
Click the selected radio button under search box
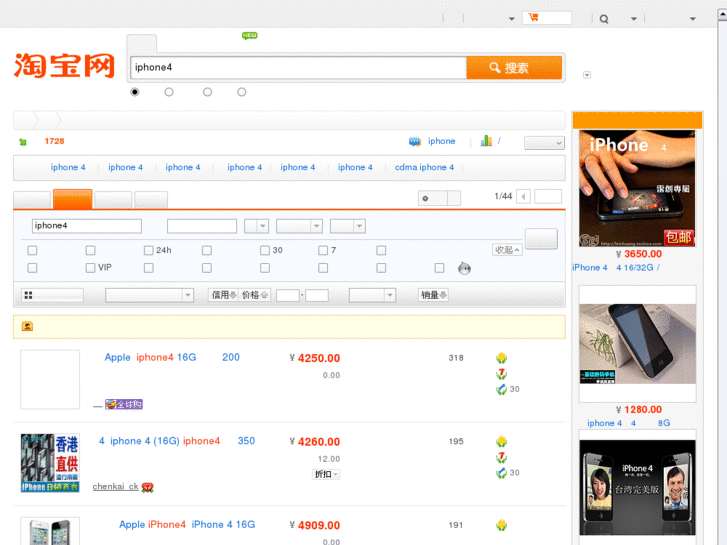click(x=134, y=92)
